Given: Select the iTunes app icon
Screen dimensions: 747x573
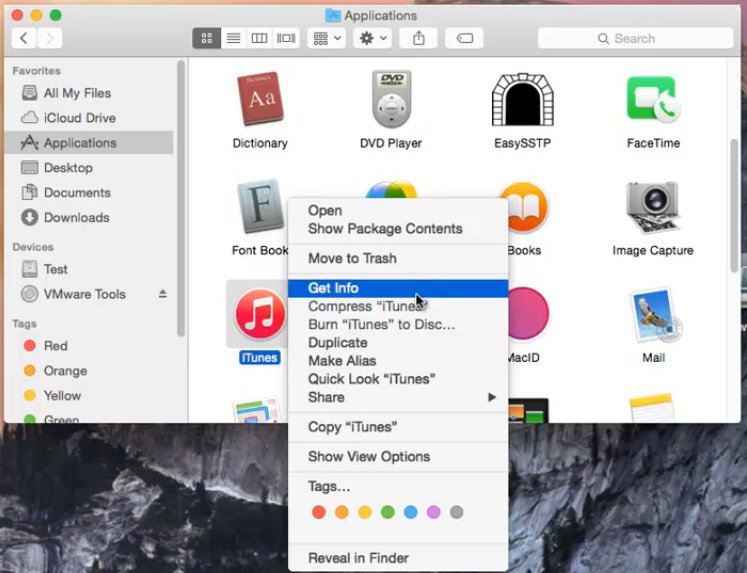Looking at the screenshot, I should click(x=260, y=314).
